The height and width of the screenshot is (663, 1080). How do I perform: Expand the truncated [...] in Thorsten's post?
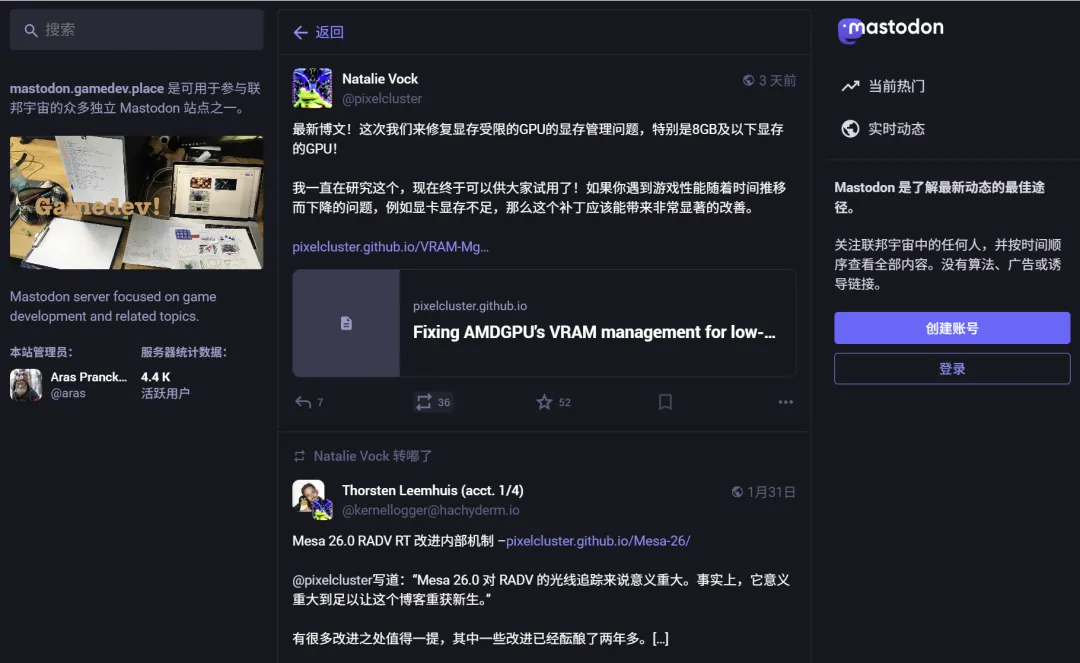[x=661, y=638]
